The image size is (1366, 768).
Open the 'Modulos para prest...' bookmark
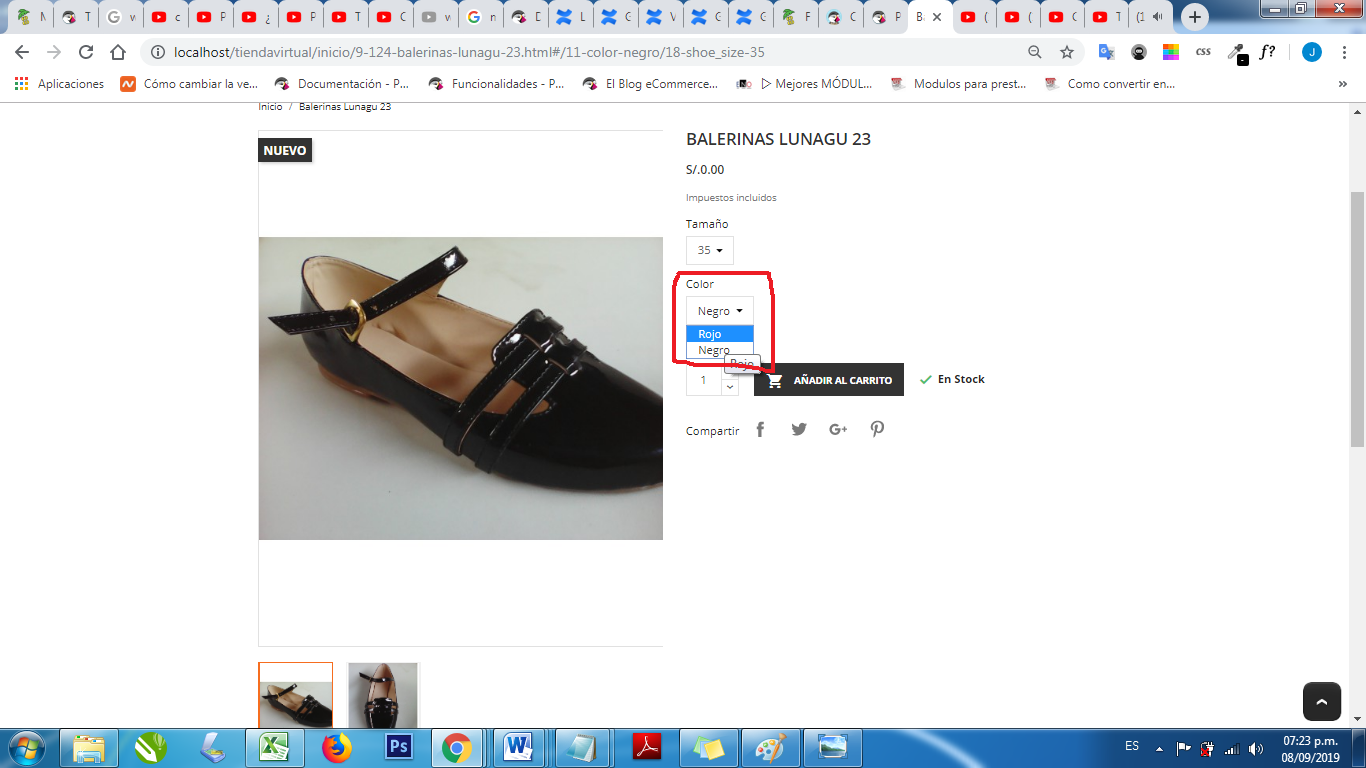point(958,84)
